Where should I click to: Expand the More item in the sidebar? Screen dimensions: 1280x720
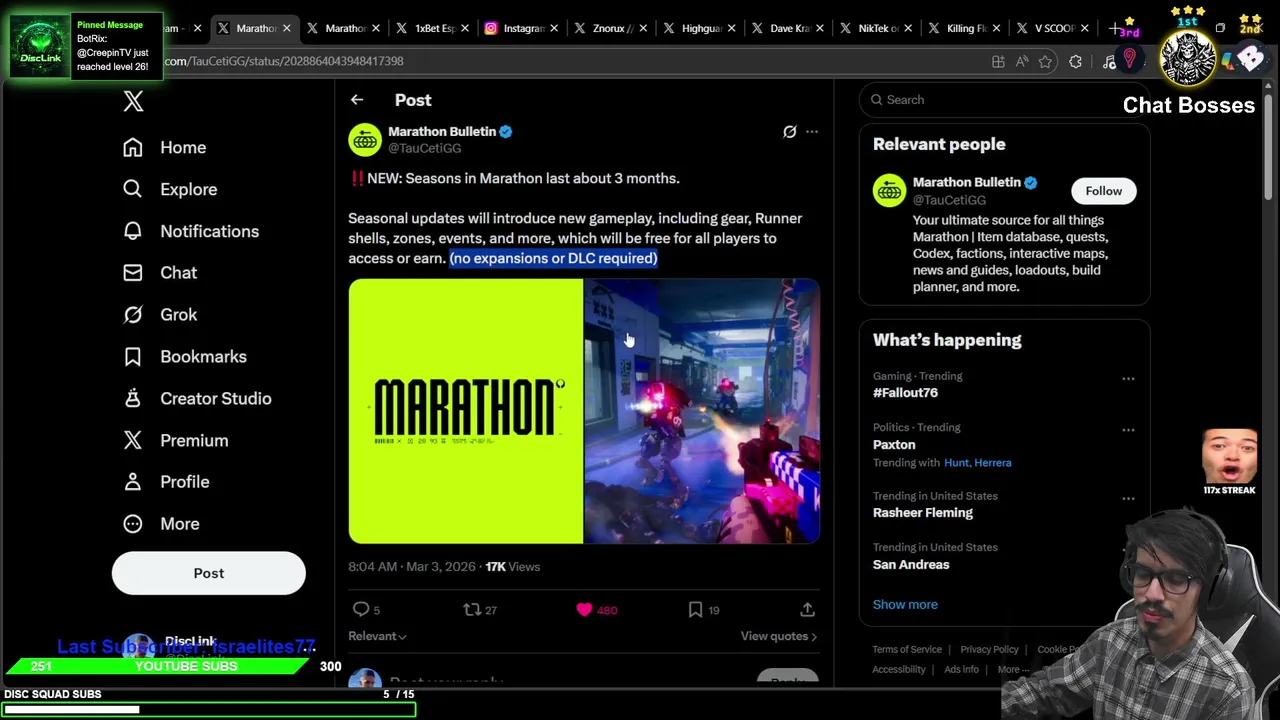click(160, 524)
